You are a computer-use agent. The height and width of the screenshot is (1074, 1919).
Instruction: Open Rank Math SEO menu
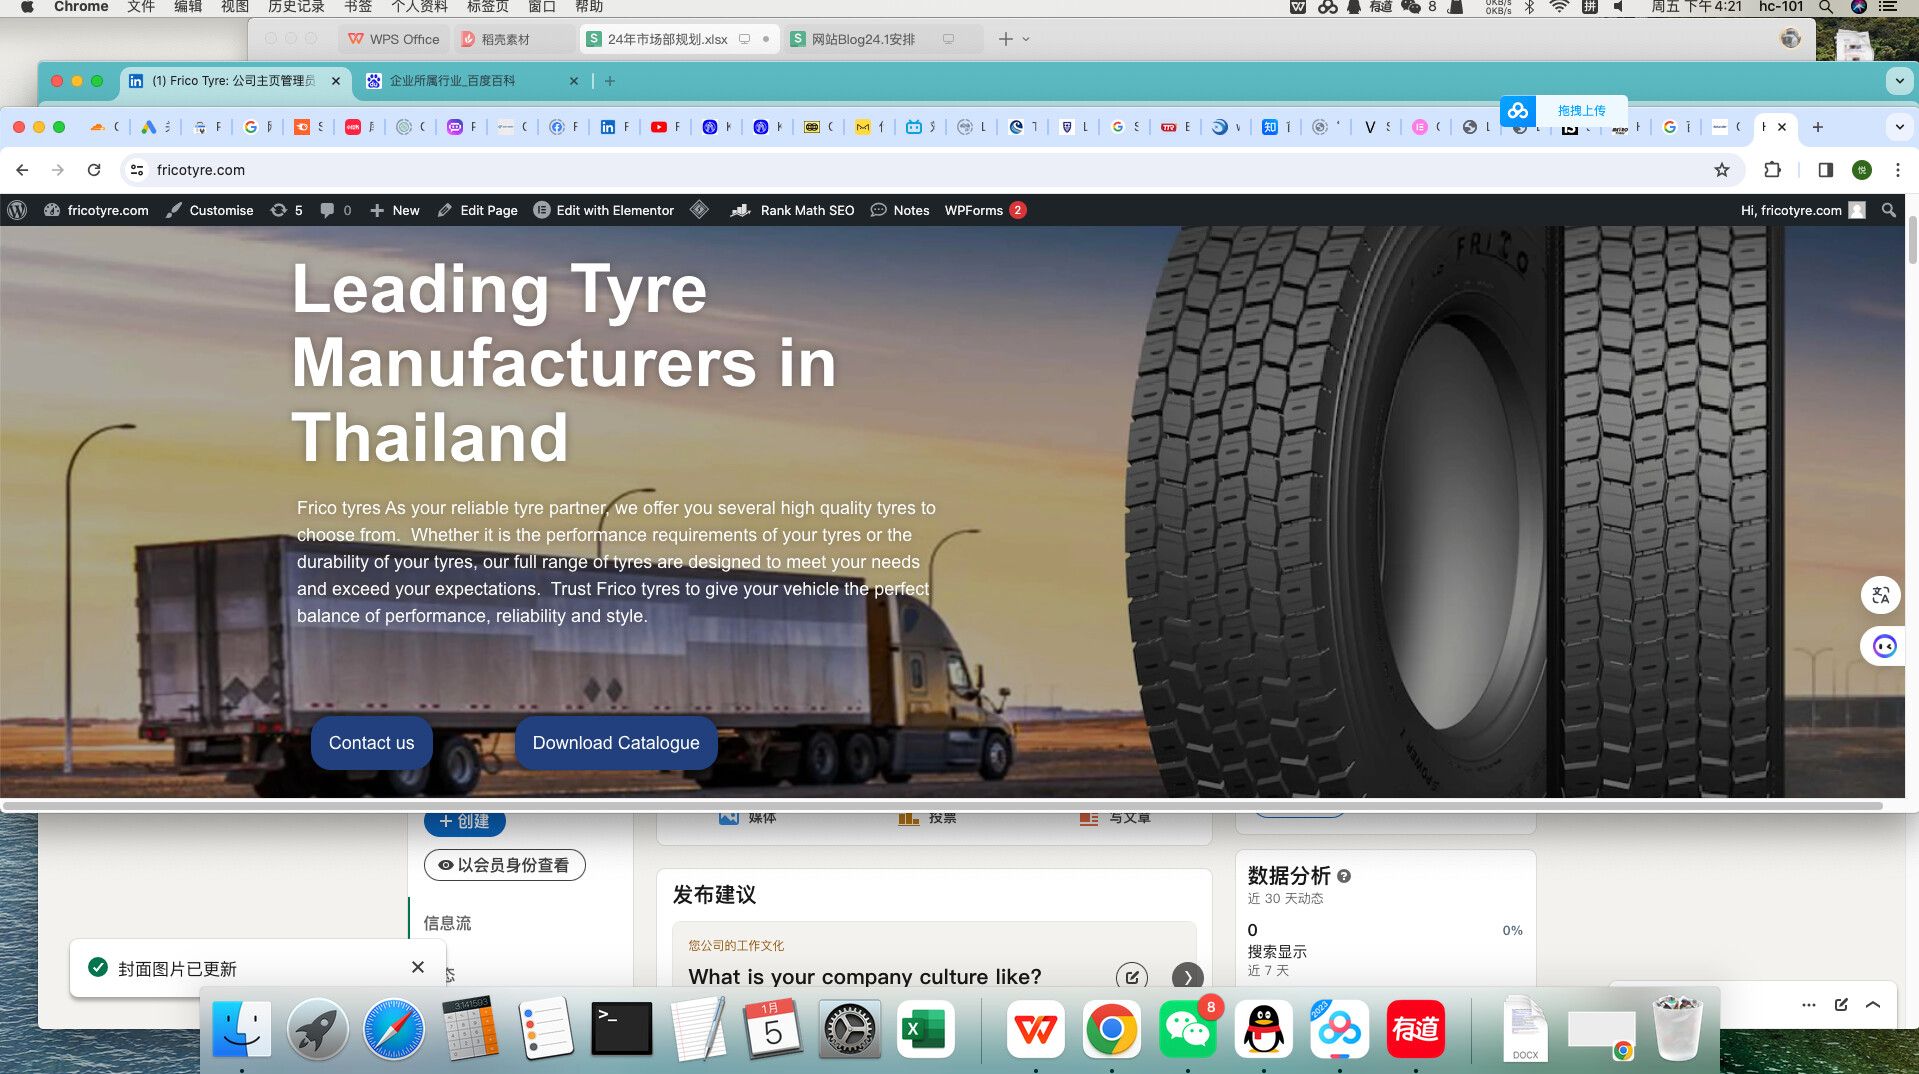click(792, 210)
